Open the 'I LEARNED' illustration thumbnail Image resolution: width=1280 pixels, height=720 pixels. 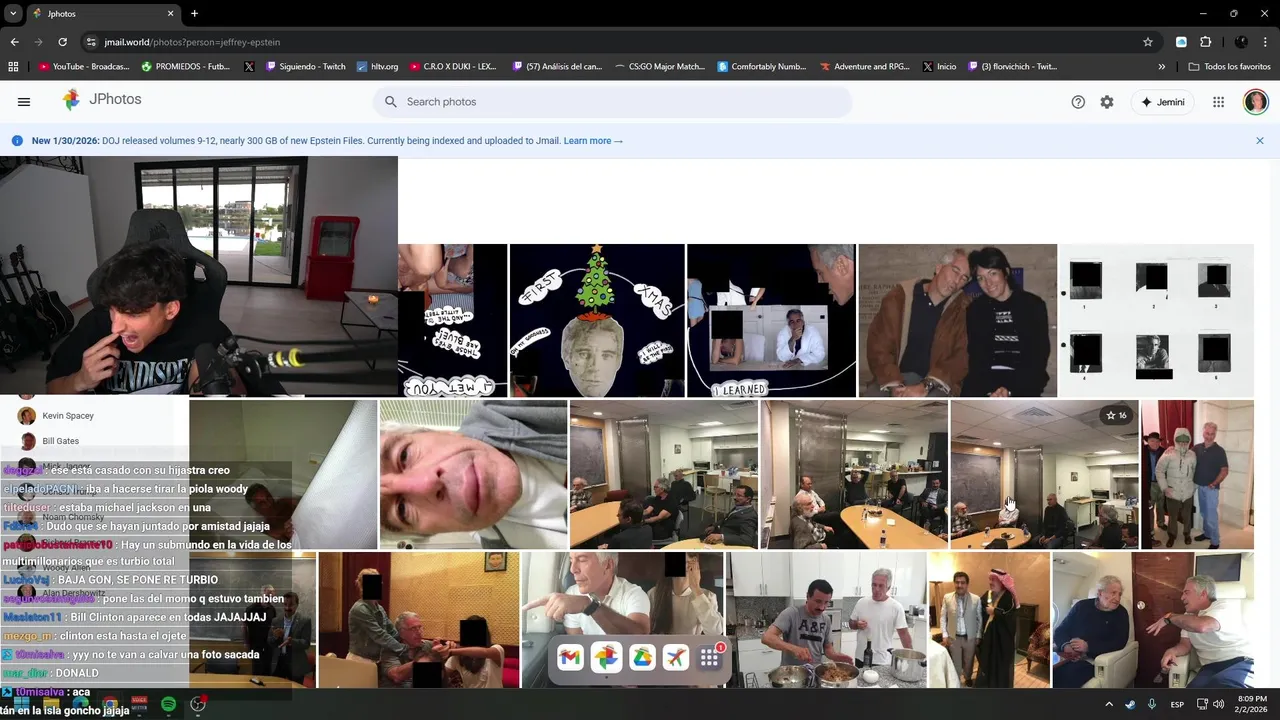(x=771, y=320)
